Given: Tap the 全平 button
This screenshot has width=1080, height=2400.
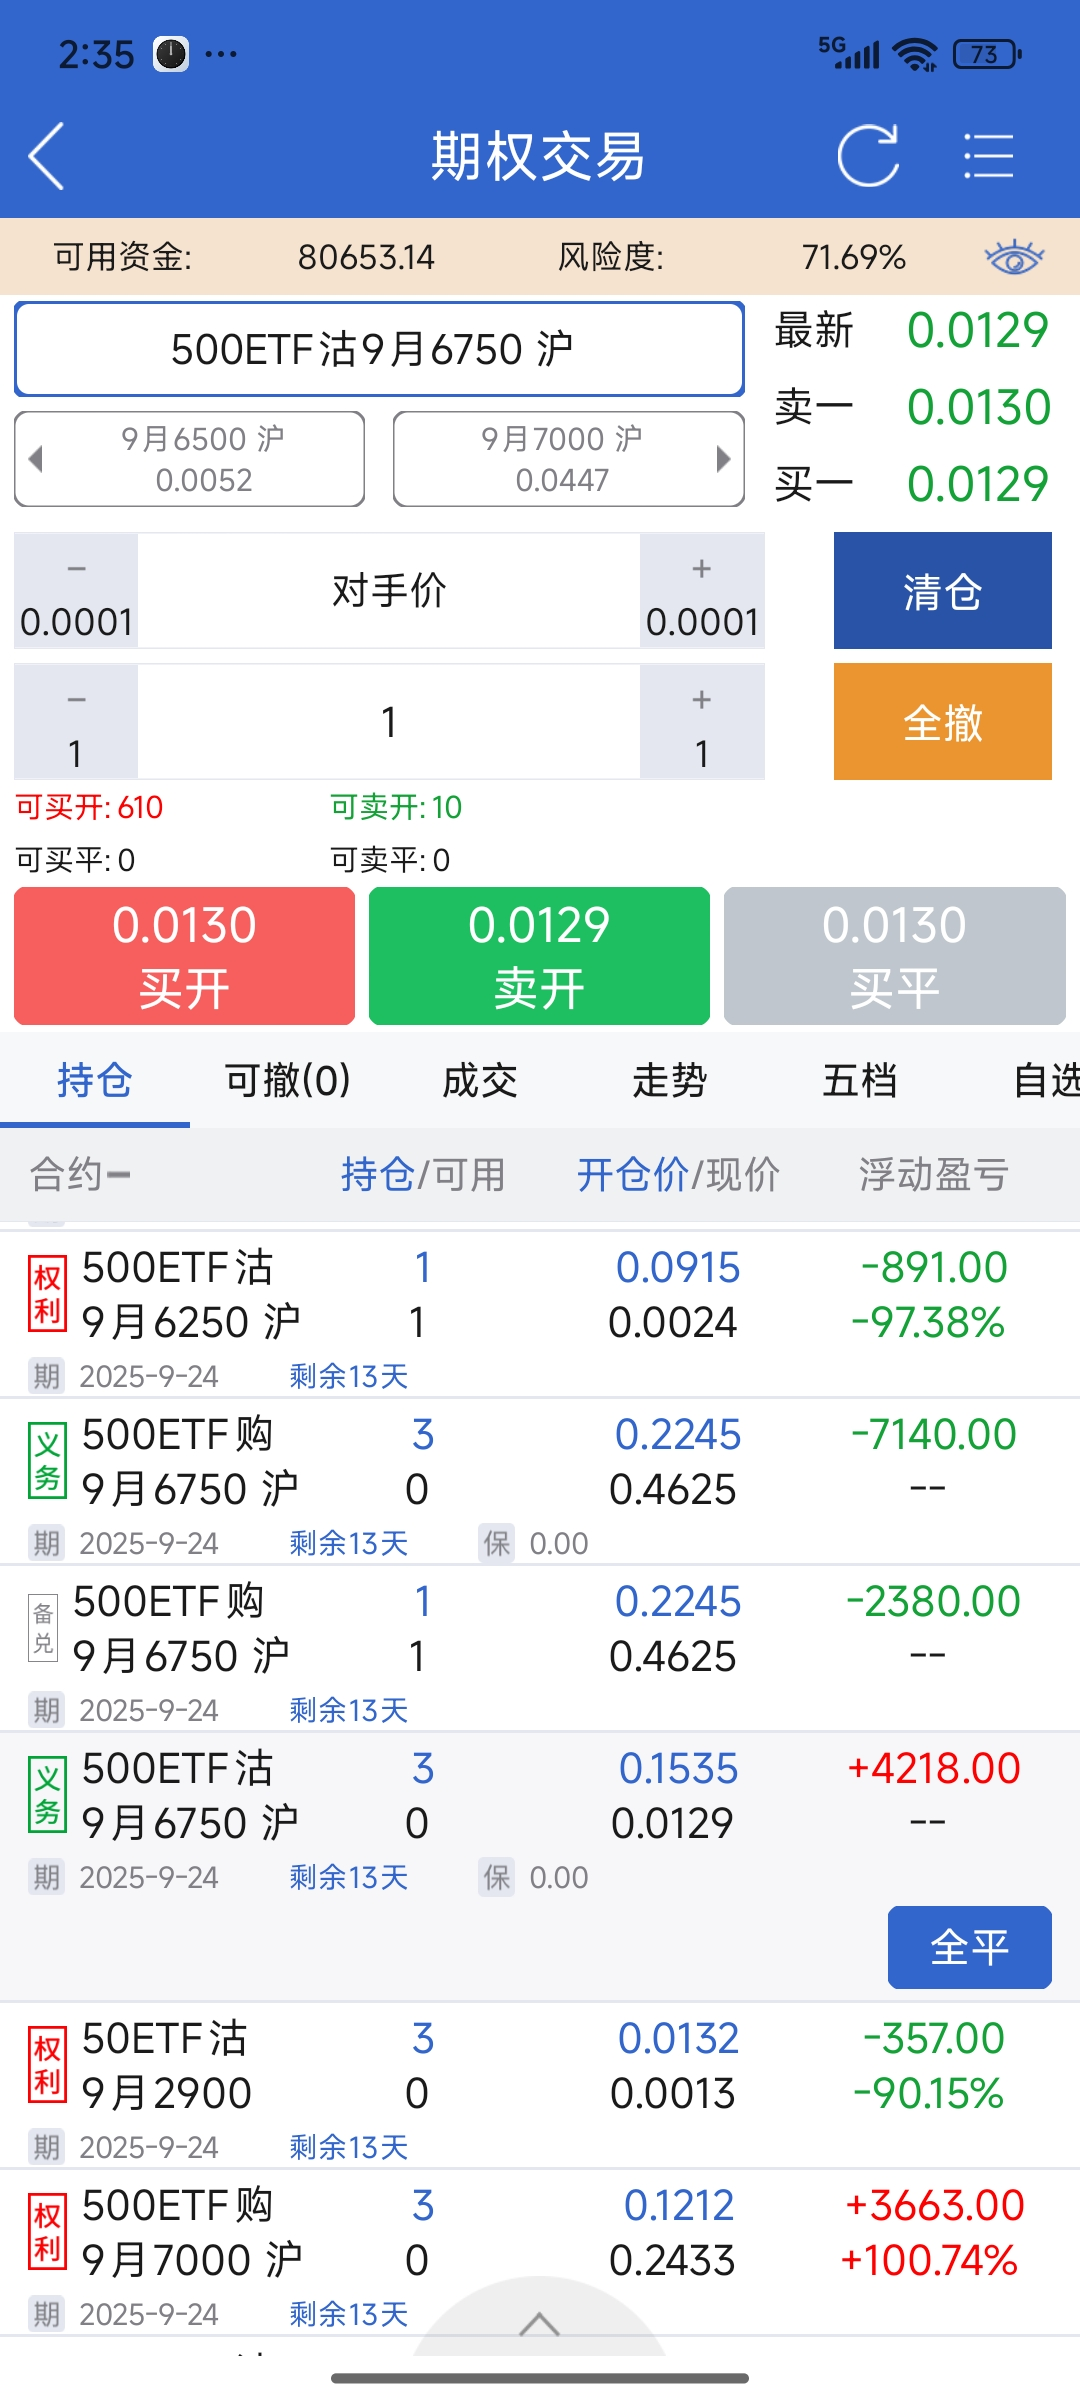Looking at the screenshot, I should click(x=969, y=1947).
